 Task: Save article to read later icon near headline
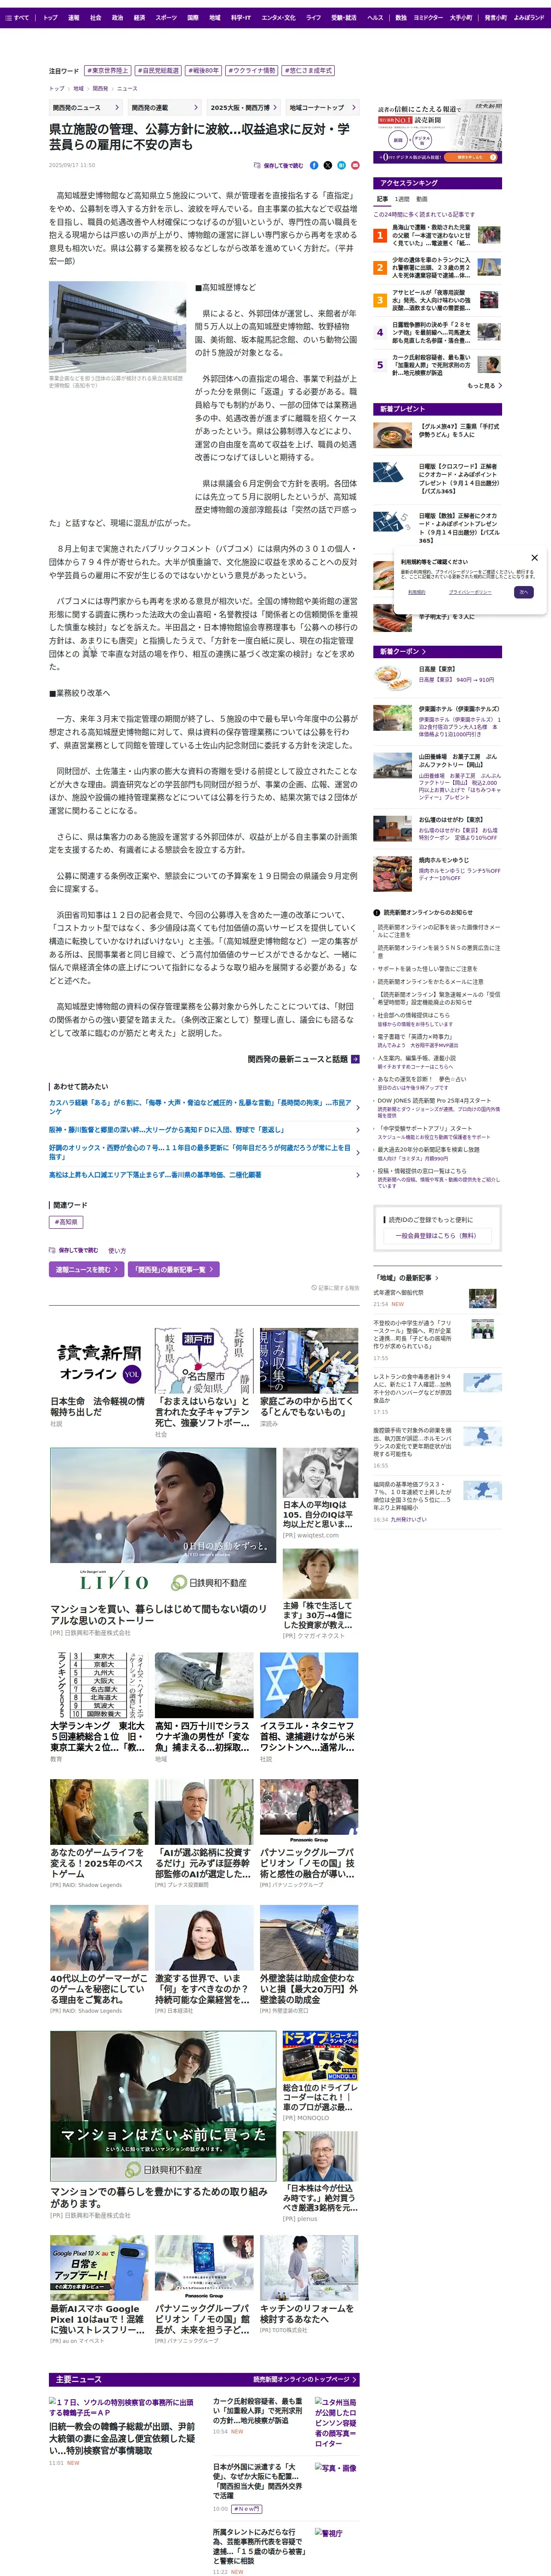257,165
